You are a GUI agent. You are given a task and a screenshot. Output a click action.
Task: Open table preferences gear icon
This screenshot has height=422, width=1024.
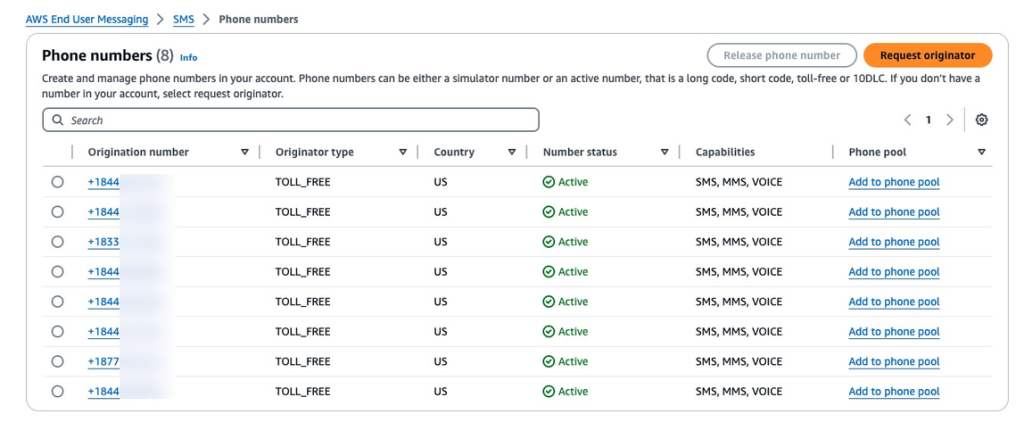pos(982,120)
